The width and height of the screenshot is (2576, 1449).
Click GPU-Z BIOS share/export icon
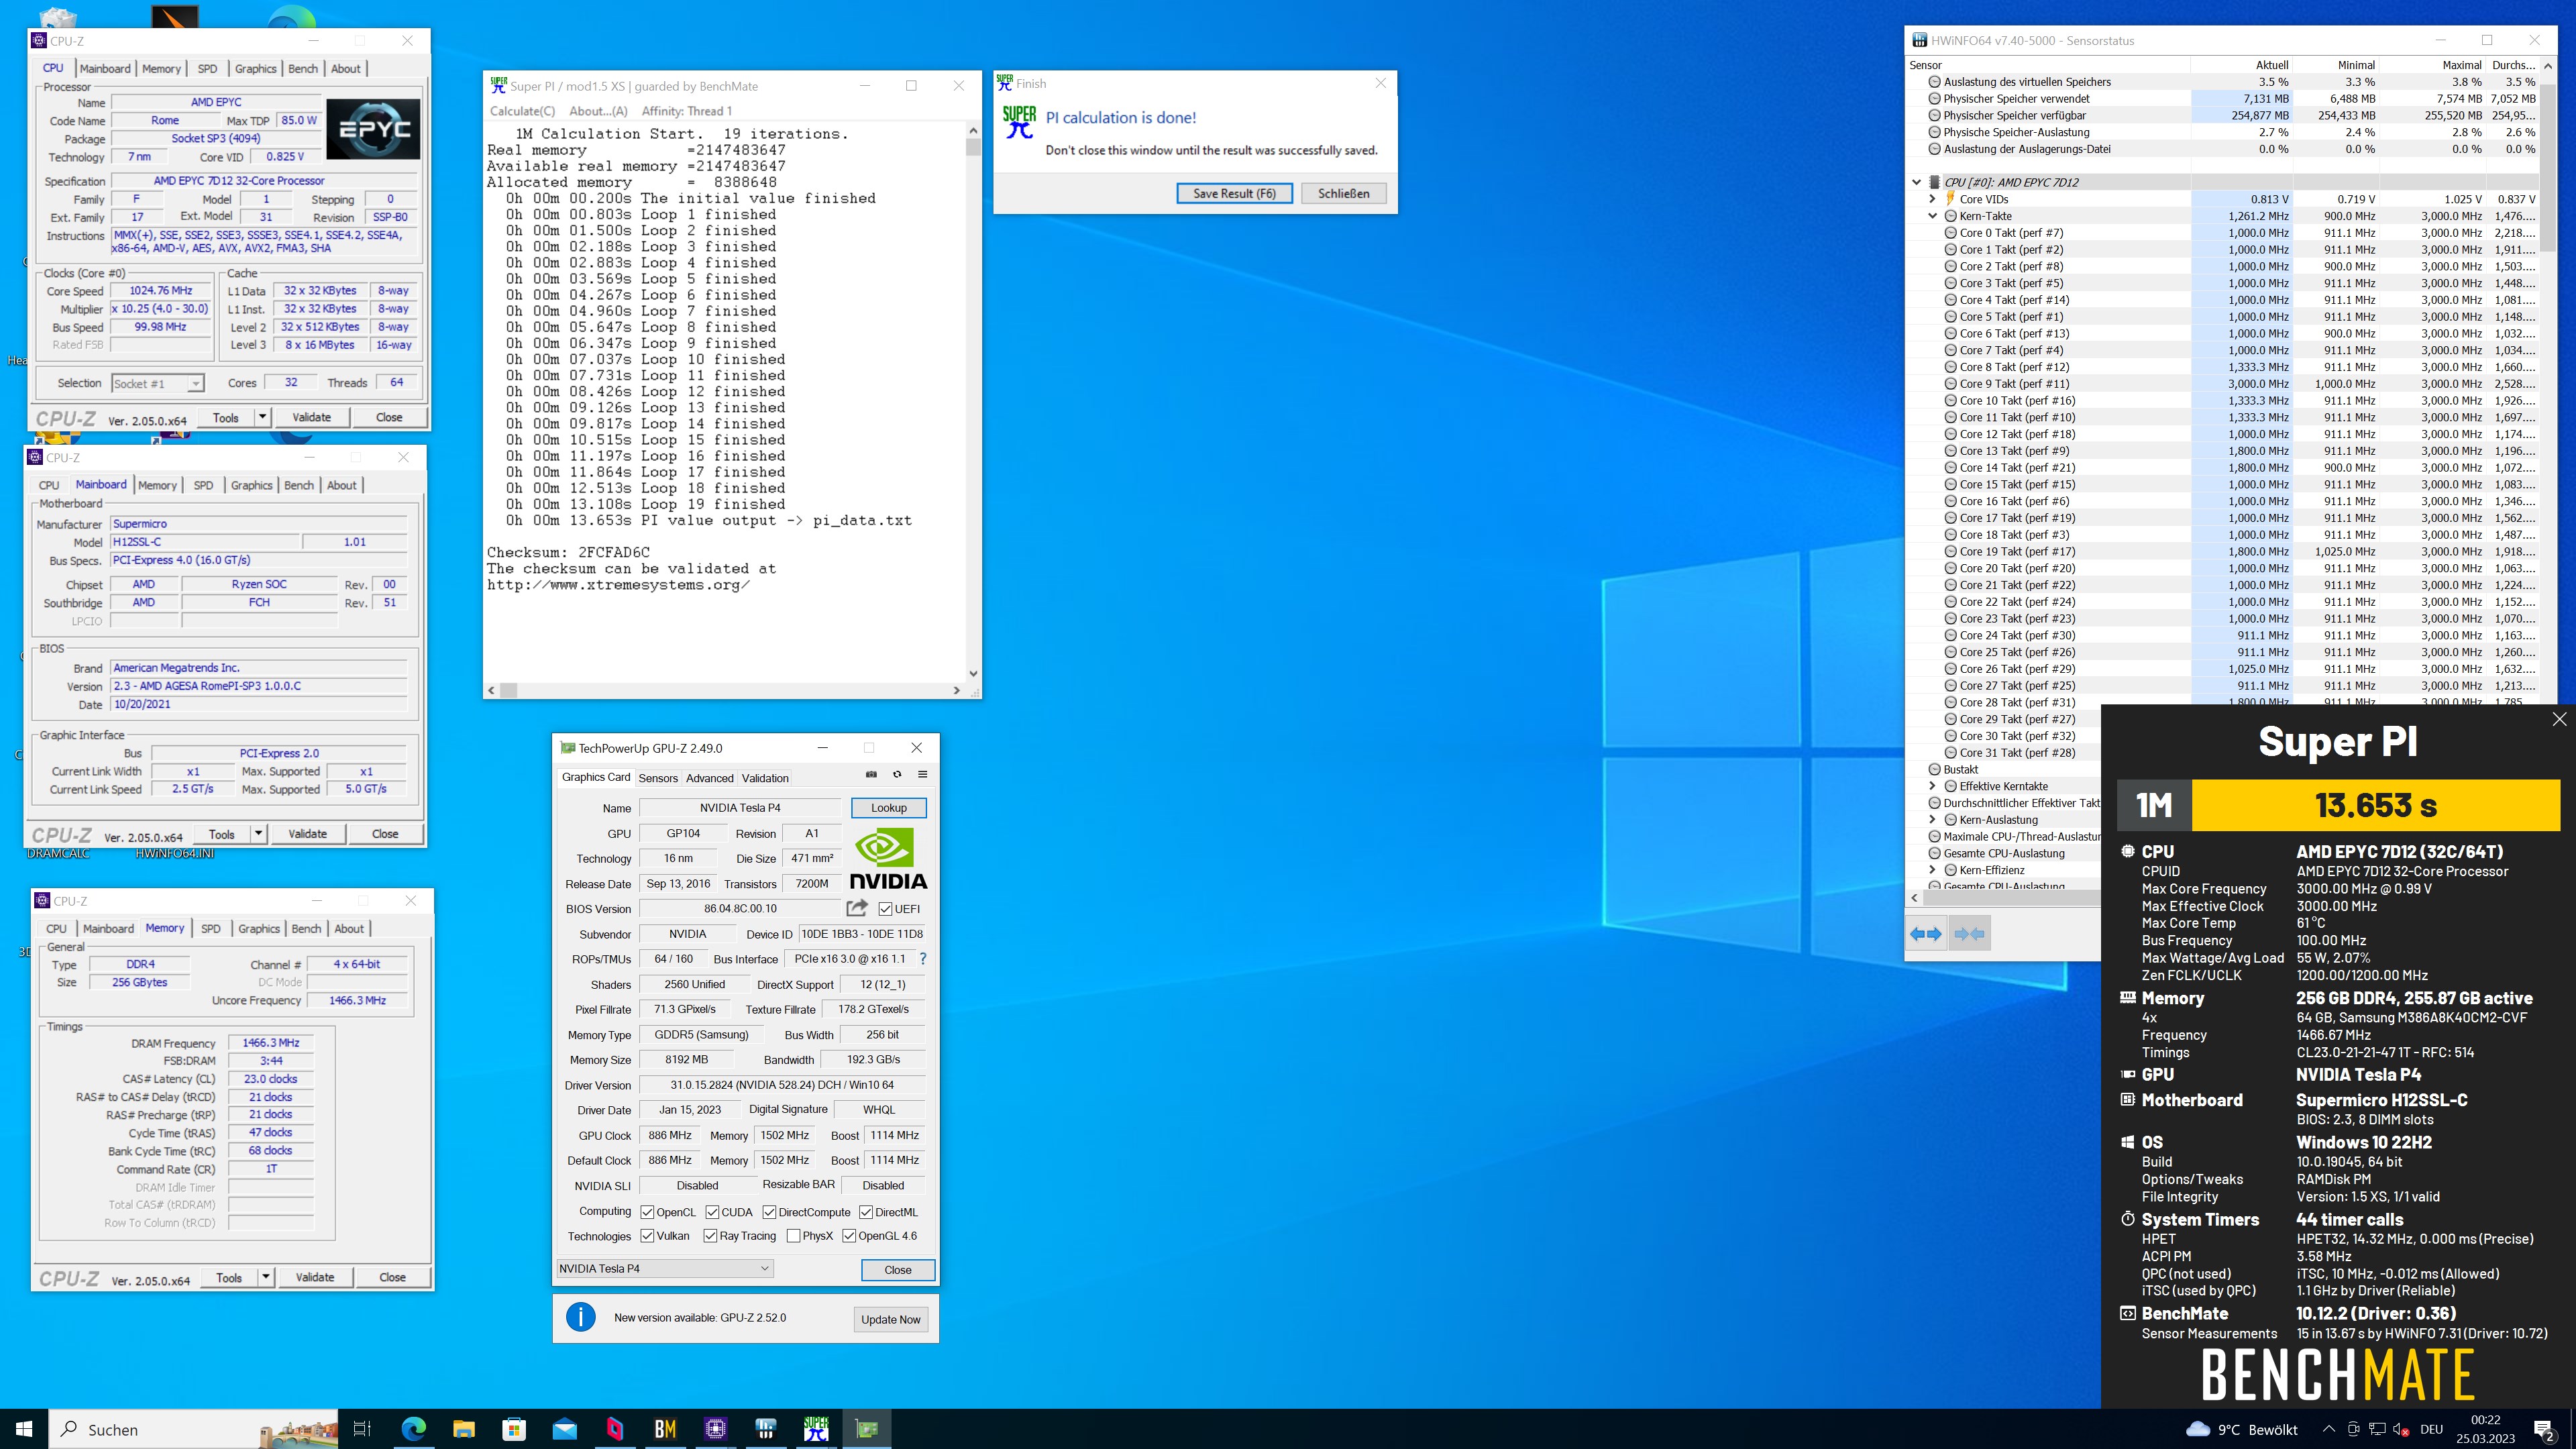click(857, 908)
